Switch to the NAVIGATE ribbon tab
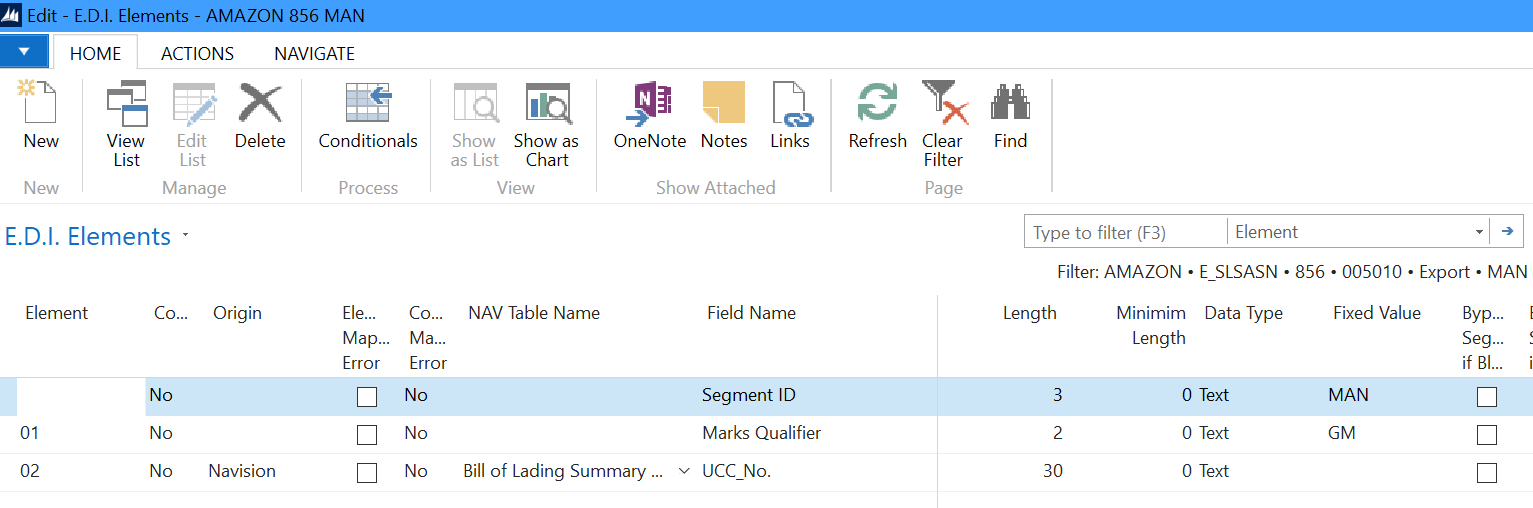Viewport: 1533px width, 508px height. coord(314,53)
